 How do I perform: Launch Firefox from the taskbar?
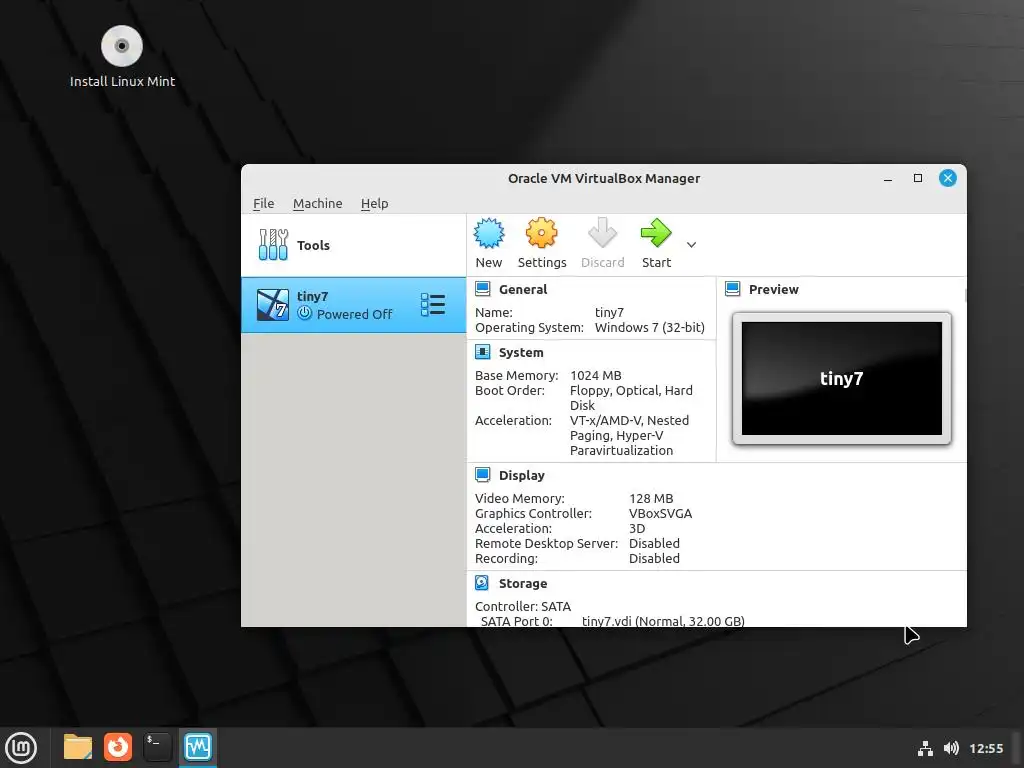coord(118,747)
